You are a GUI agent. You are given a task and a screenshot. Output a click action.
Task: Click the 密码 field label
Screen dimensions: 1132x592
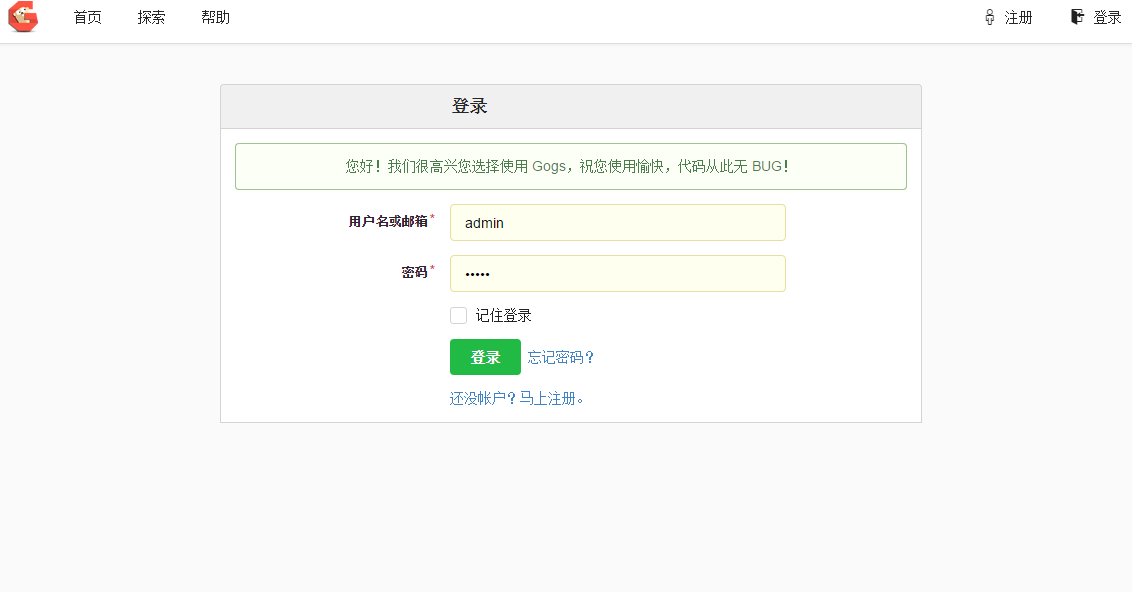point(414,272)
